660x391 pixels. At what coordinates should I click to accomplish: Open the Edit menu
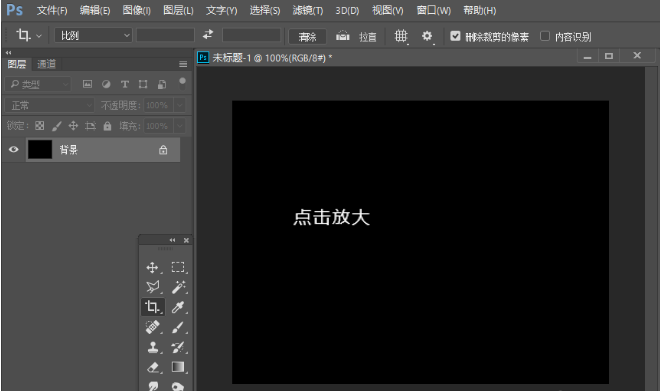coord(95,11)
